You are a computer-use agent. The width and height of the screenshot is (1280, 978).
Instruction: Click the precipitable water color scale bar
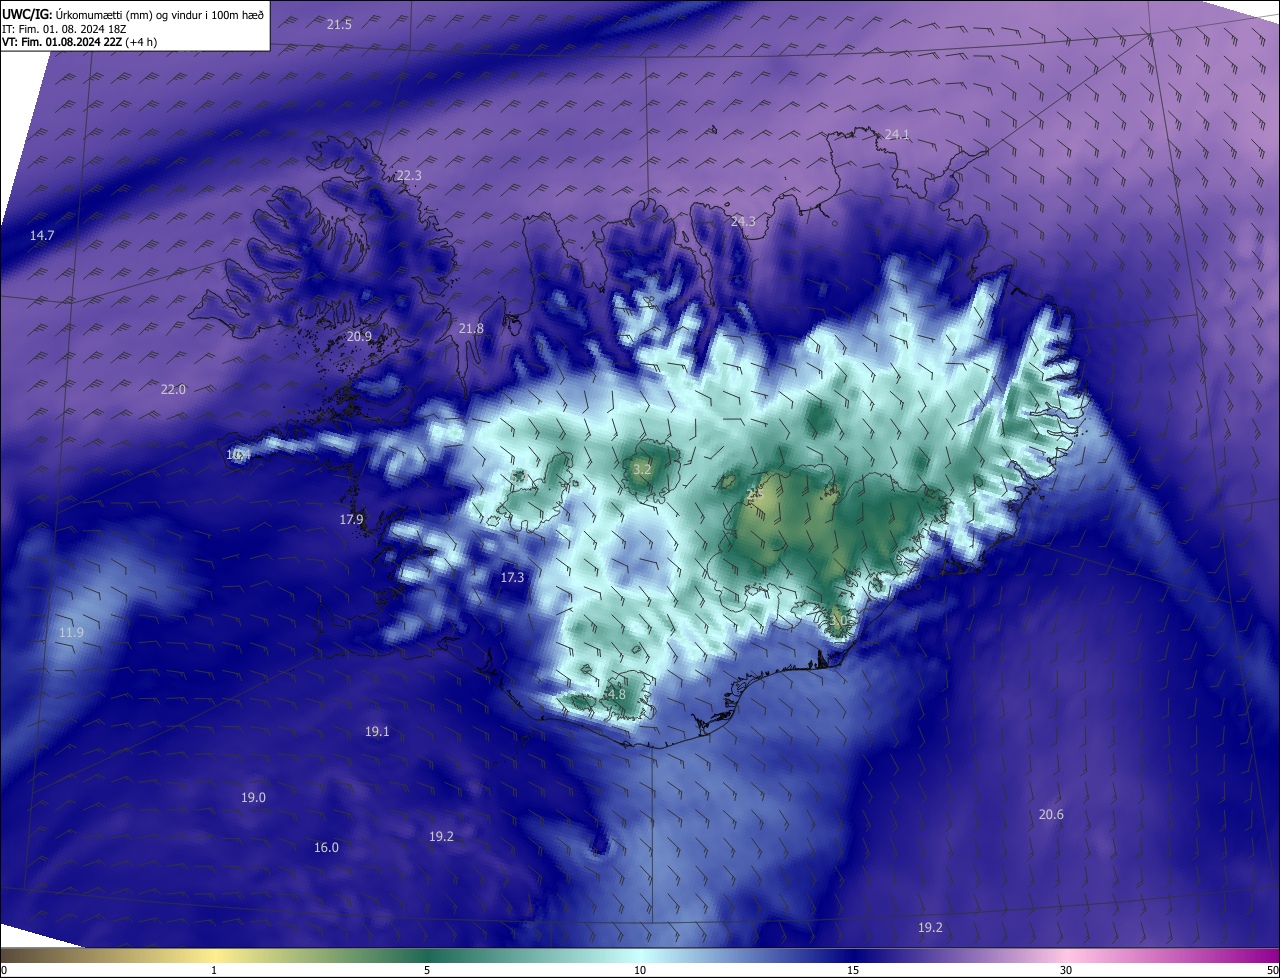tap(640, 956)
